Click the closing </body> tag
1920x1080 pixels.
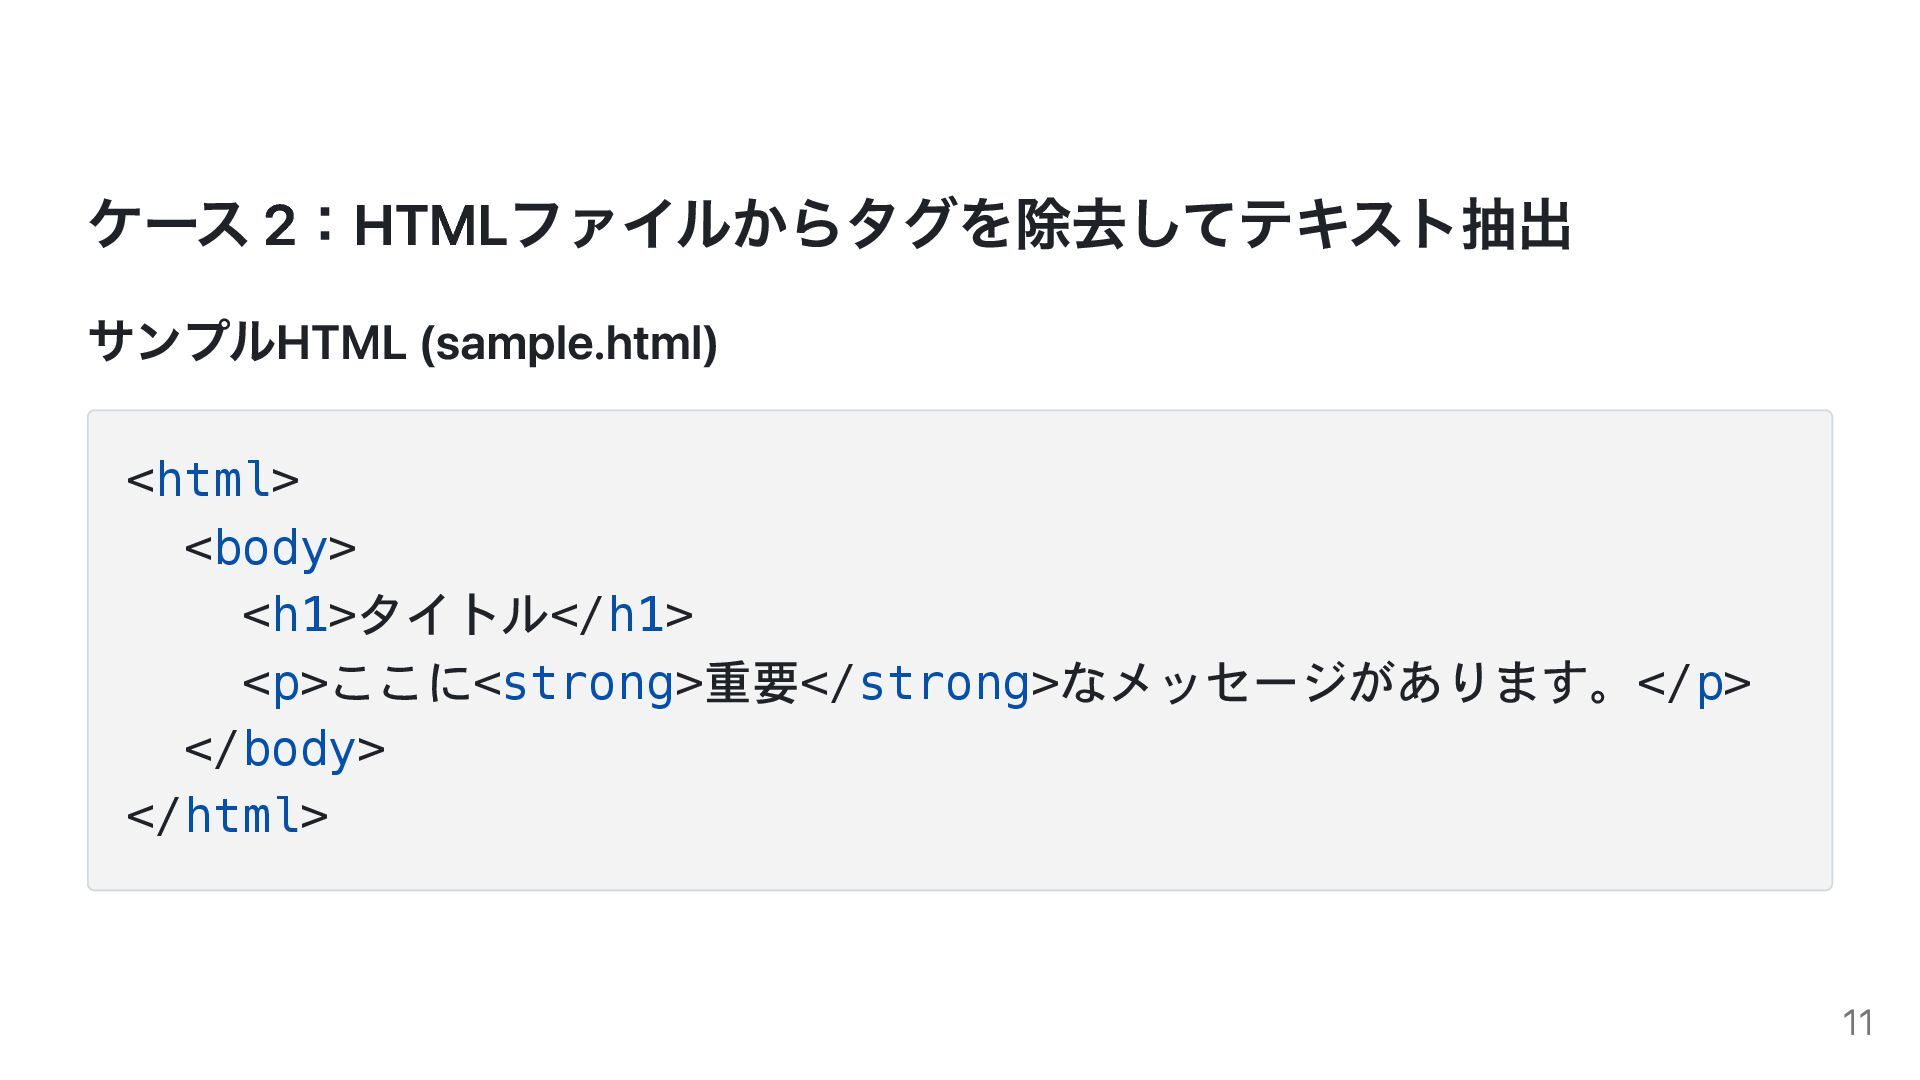[x=285, y=750]
